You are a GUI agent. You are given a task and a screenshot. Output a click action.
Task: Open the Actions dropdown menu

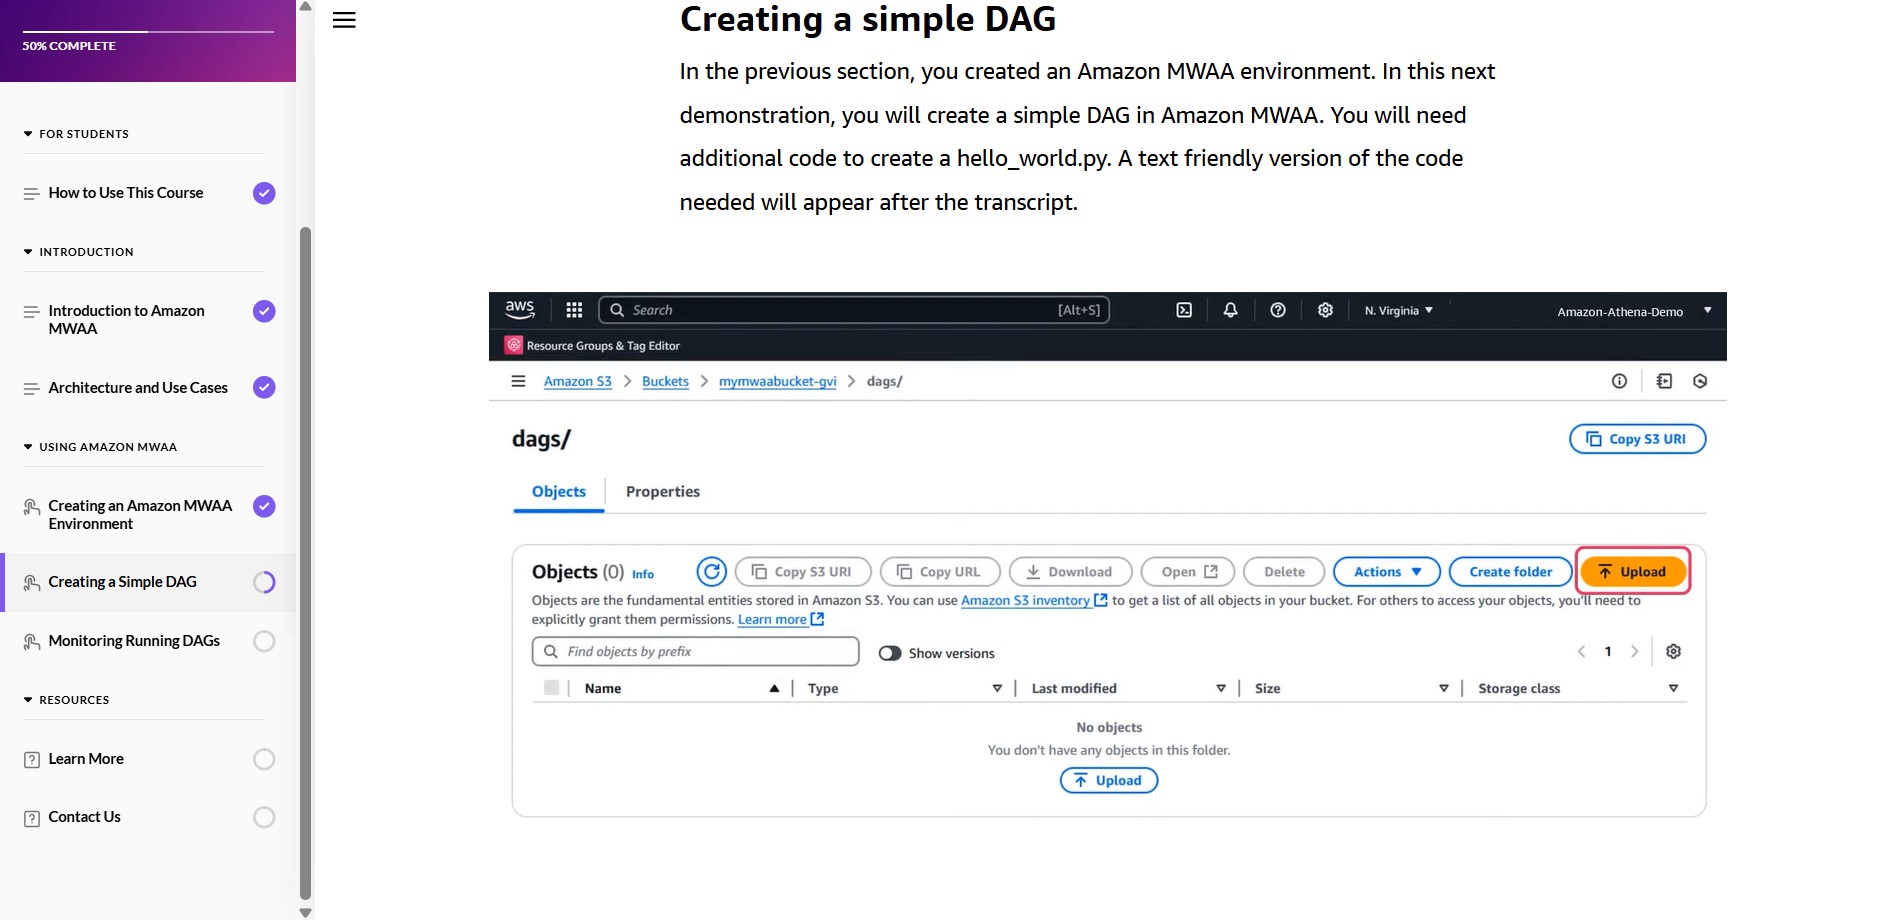click(x=1386, y=572)
